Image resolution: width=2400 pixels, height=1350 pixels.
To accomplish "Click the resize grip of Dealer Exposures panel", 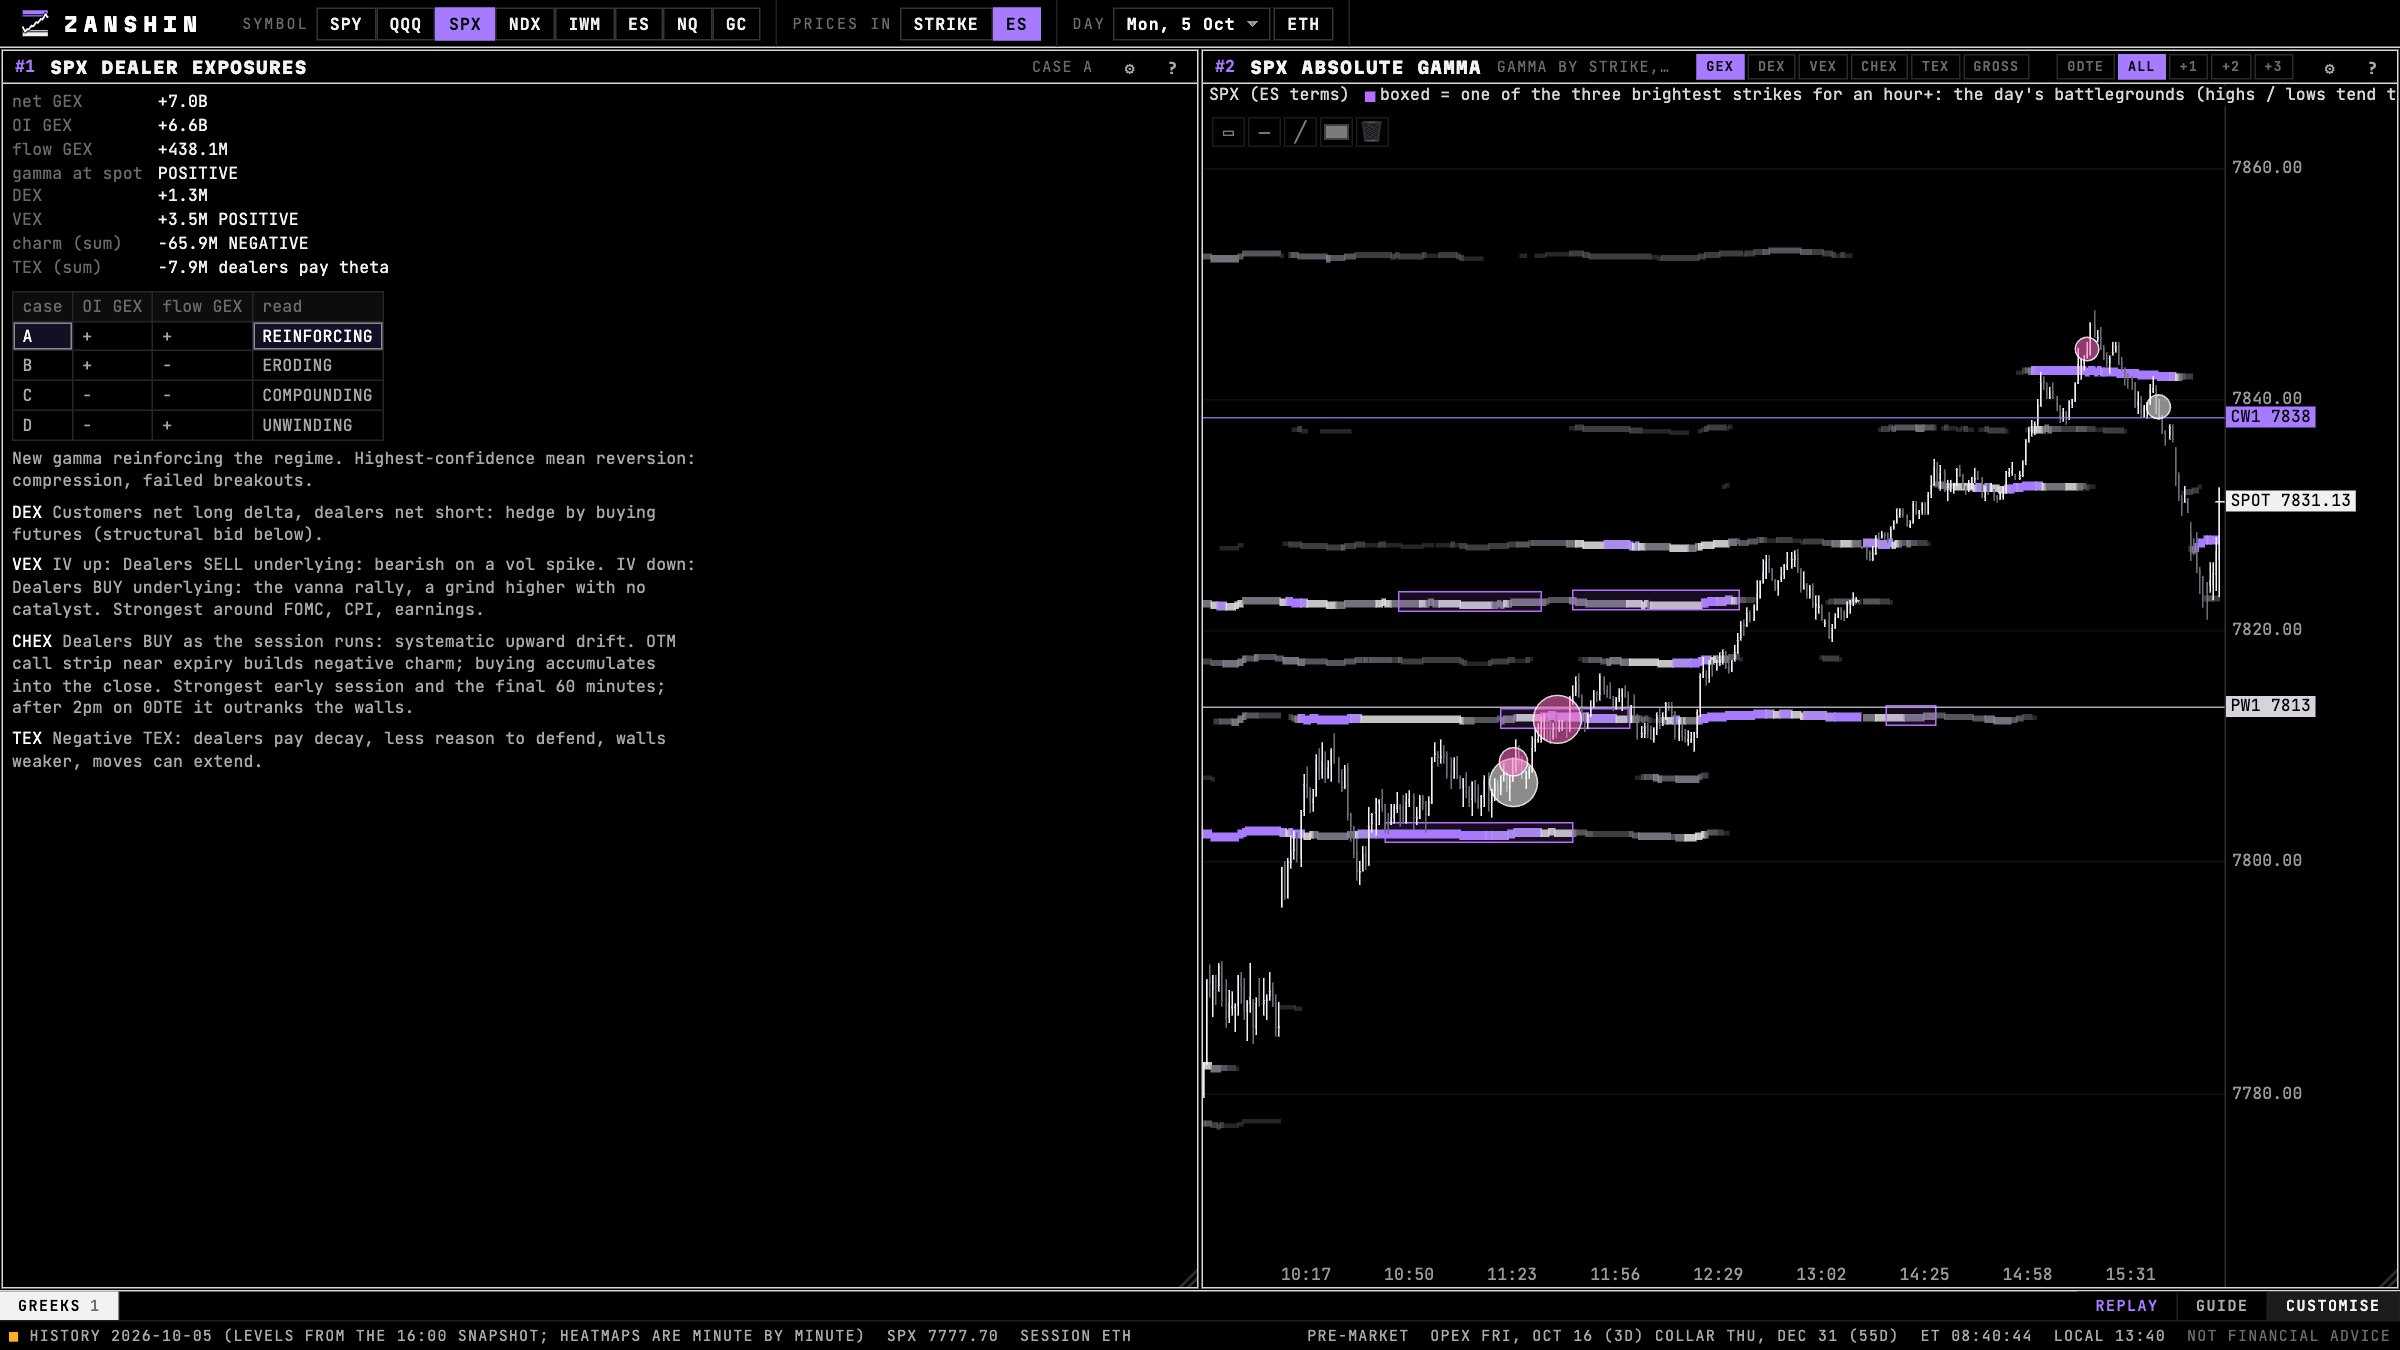I will click(1188, 1279).
